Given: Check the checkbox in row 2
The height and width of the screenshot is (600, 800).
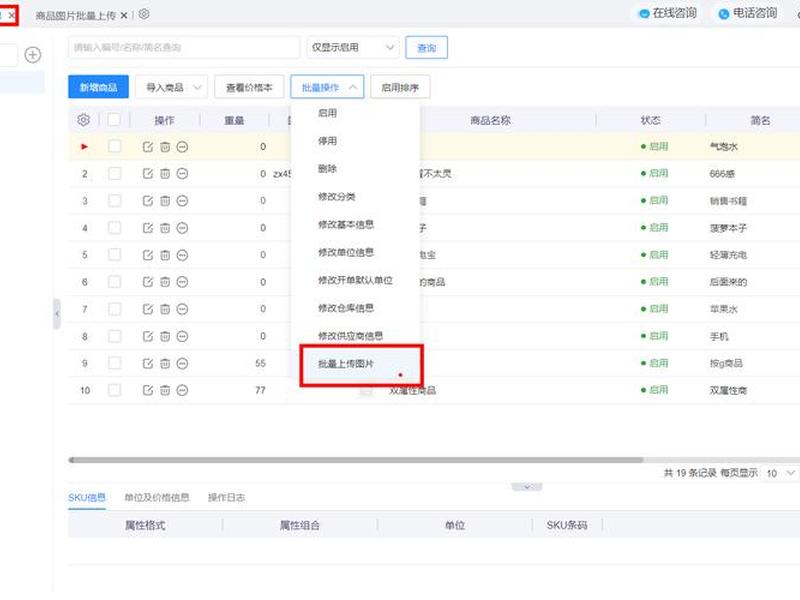Looking at the screenshot, I should coord(114,173).
